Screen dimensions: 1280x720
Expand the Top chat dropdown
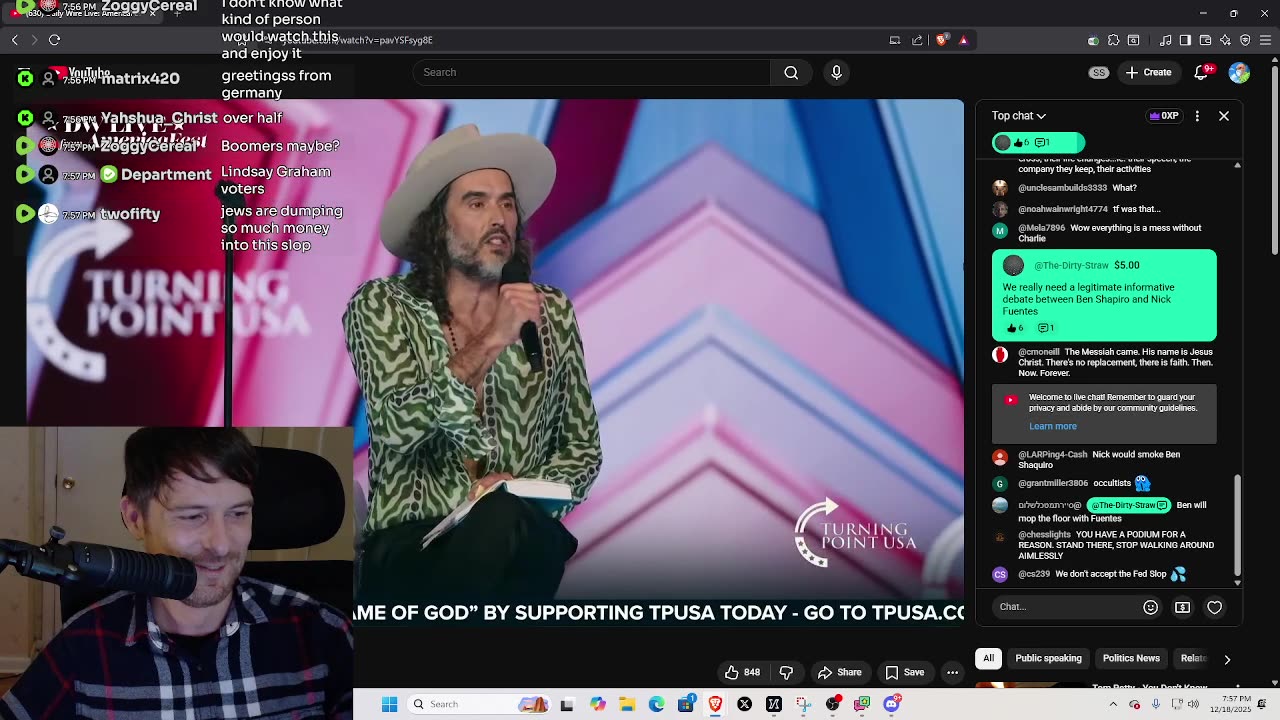(x=1019, y=116)
